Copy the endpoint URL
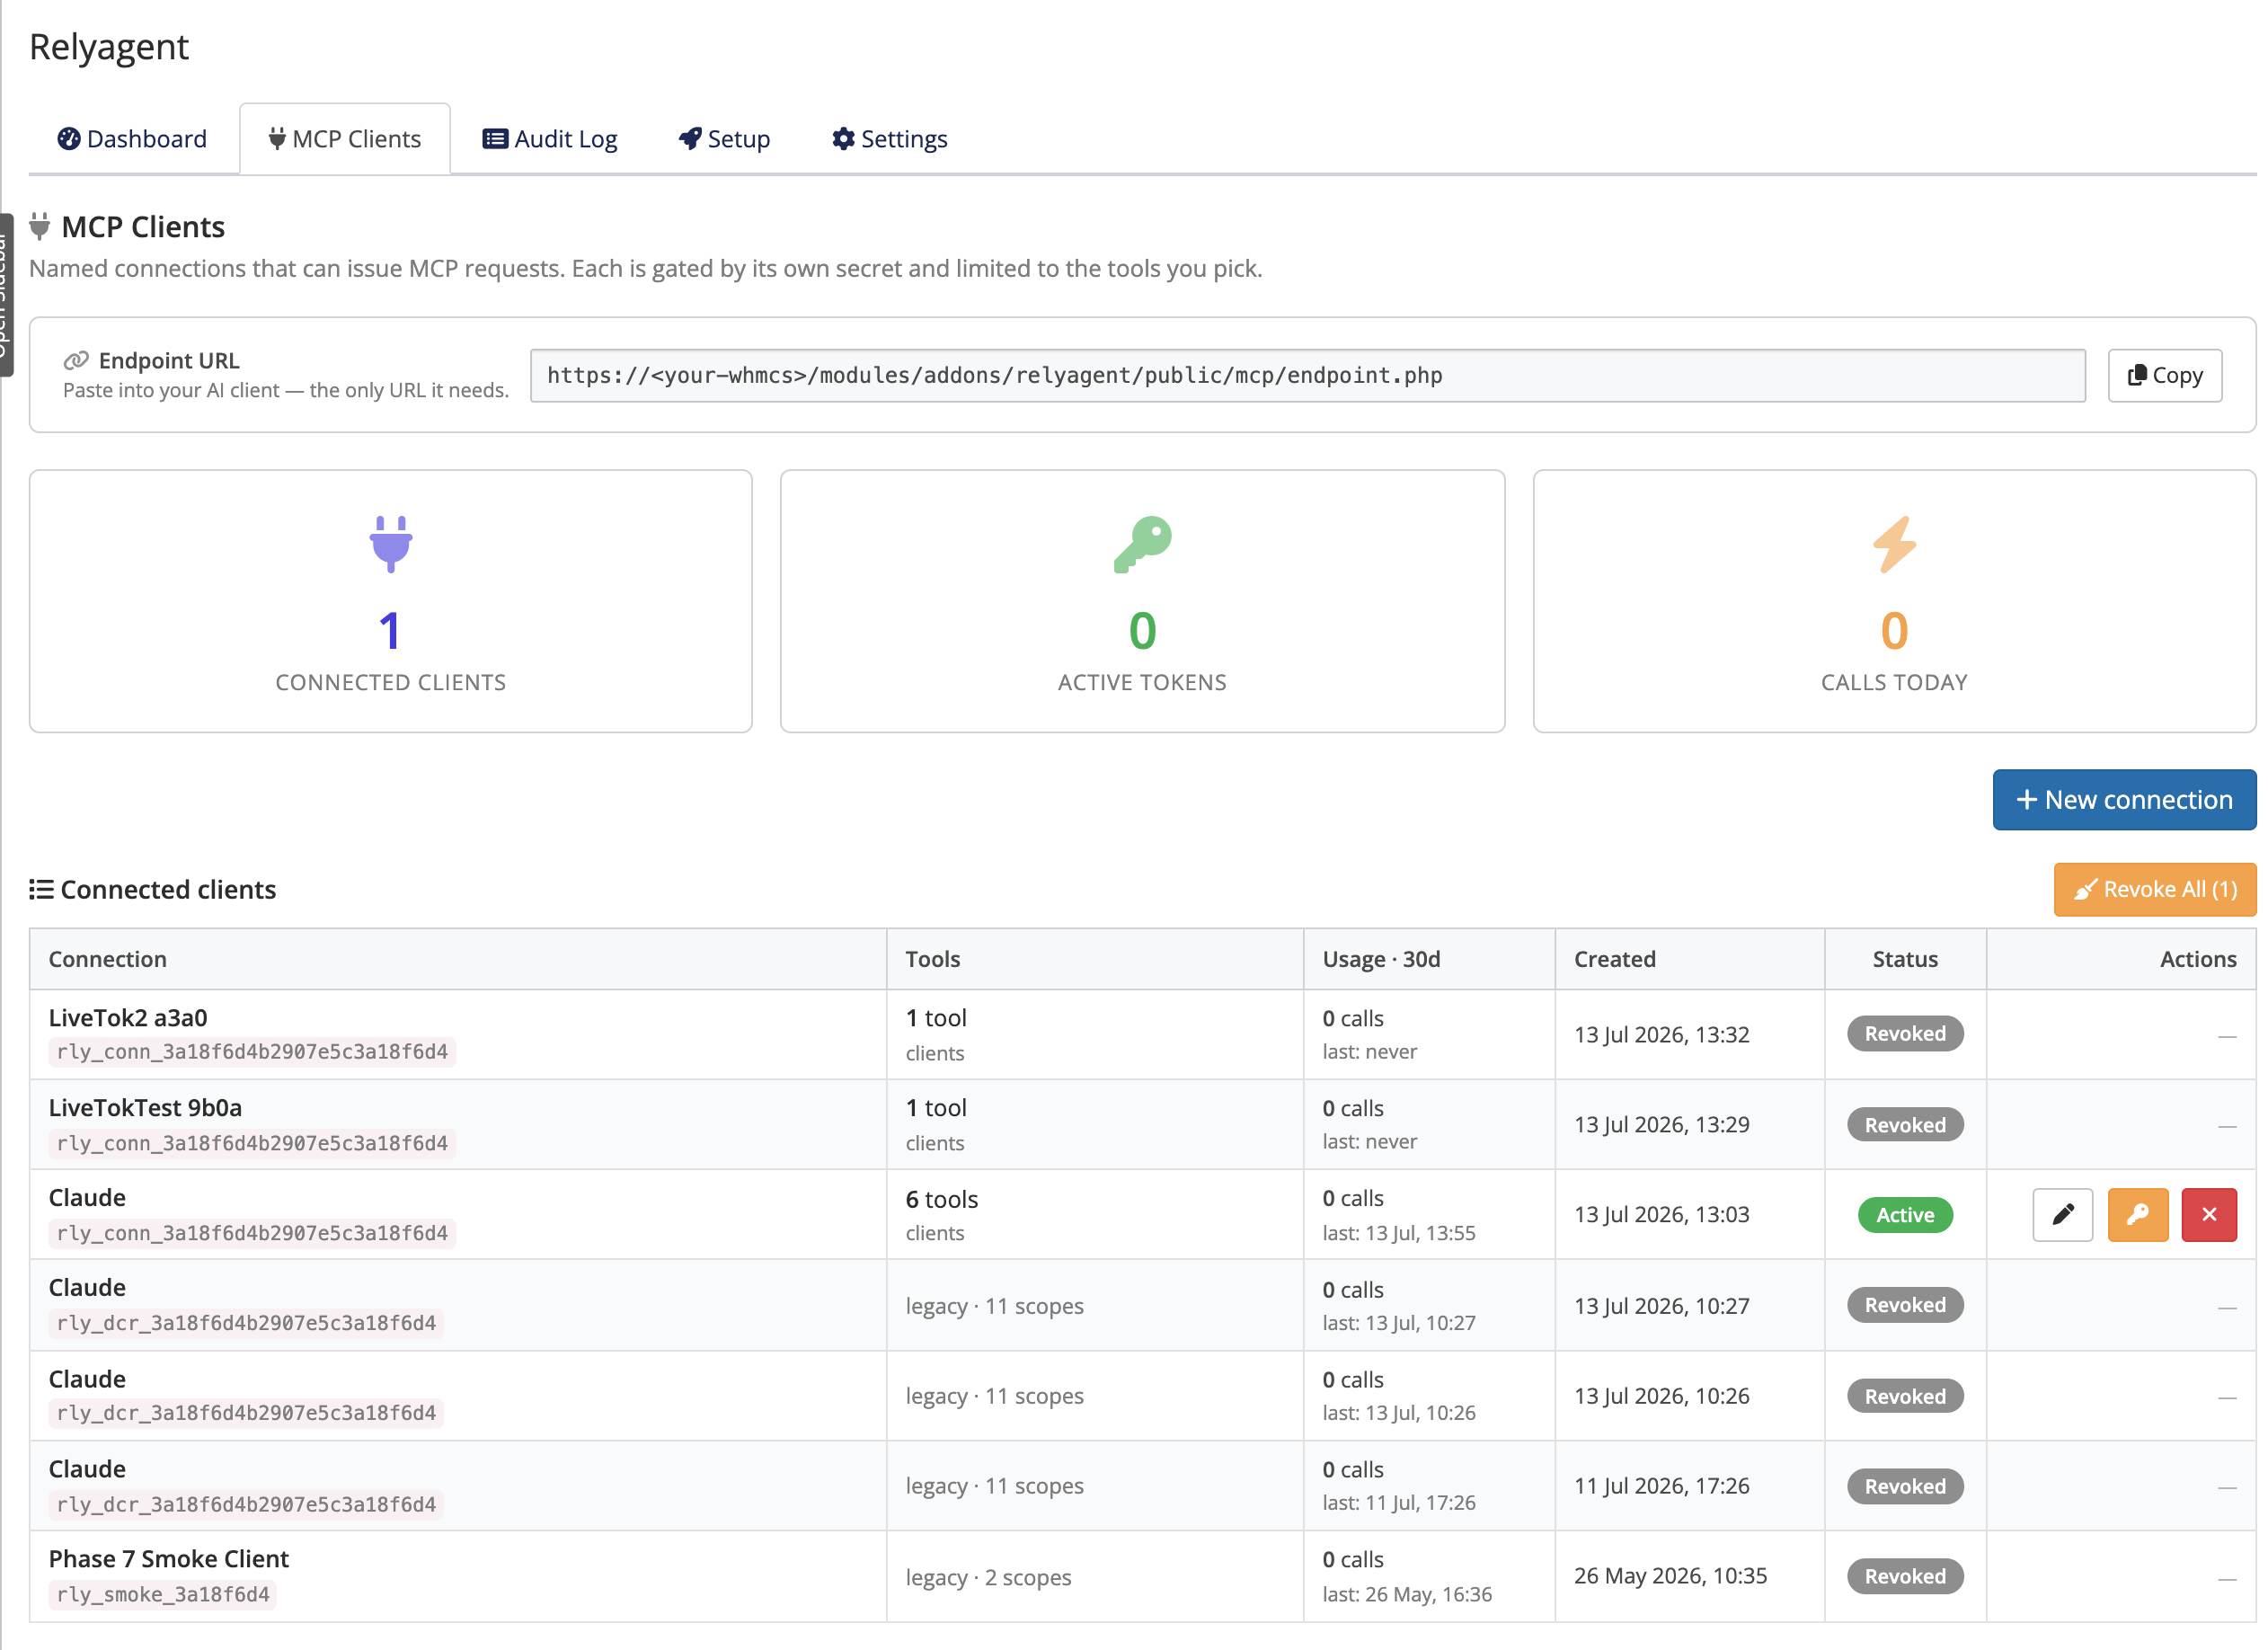This screenshot has height=1650, width=2268. pyautogui.click(x=2165, y=375)
